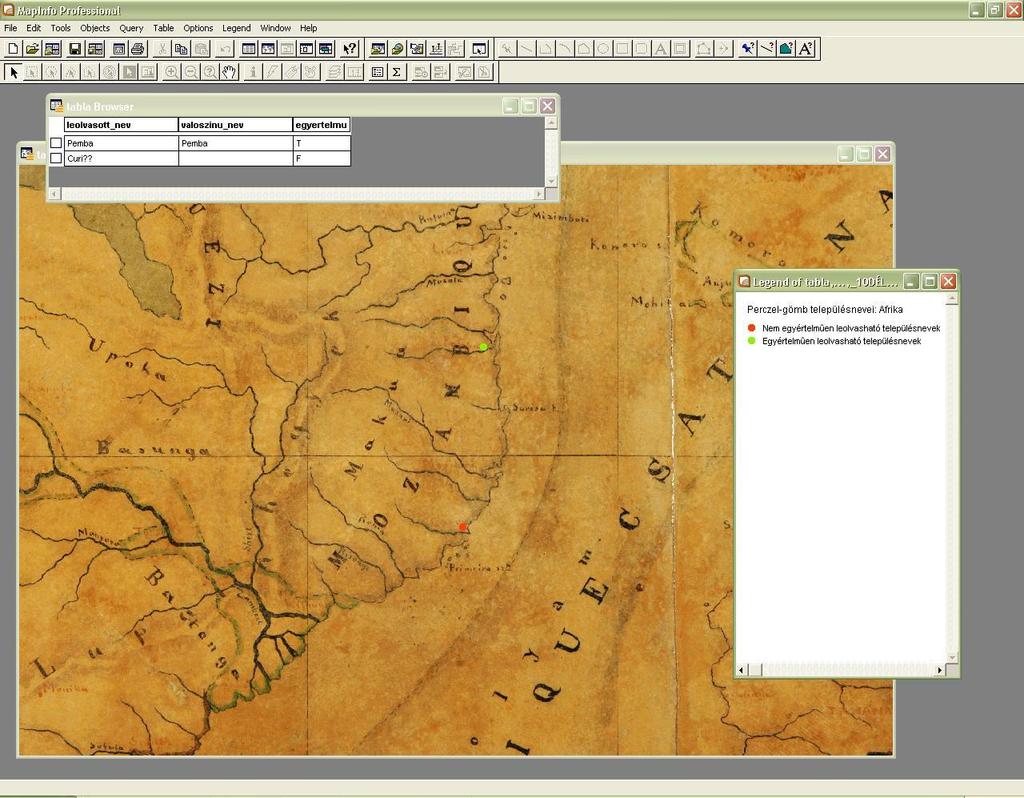
Task: Click the Browser's horizontal scroll left arrow
Action: point(54,193)
